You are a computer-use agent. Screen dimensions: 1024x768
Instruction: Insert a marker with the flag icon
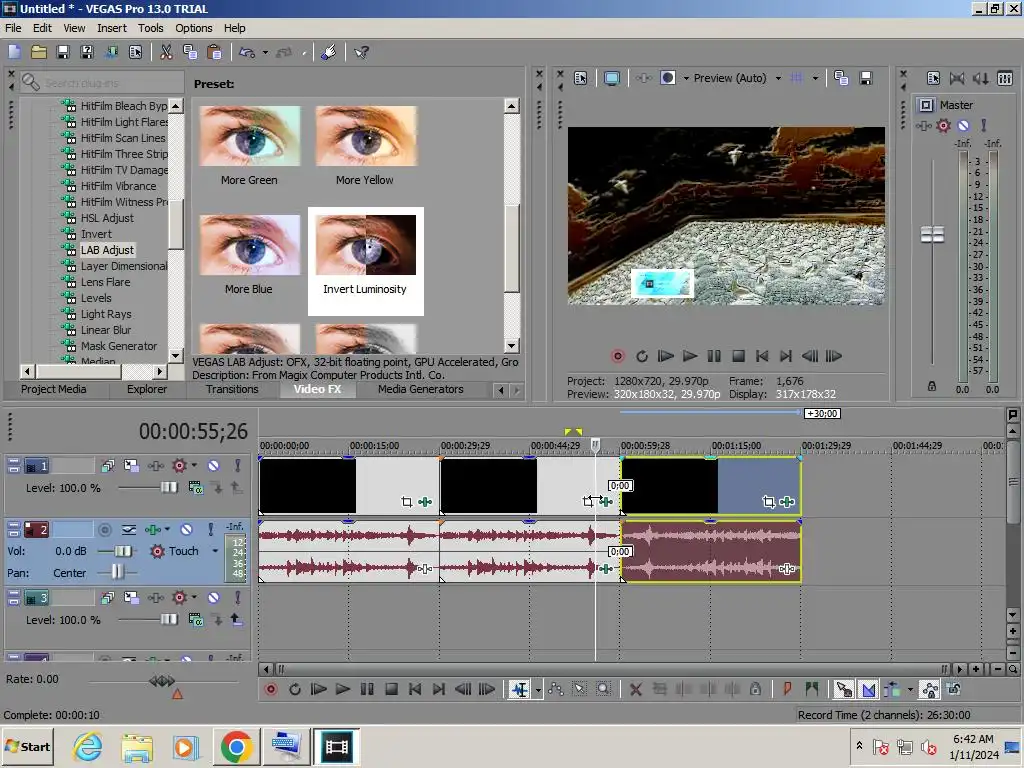click(787, 689)
